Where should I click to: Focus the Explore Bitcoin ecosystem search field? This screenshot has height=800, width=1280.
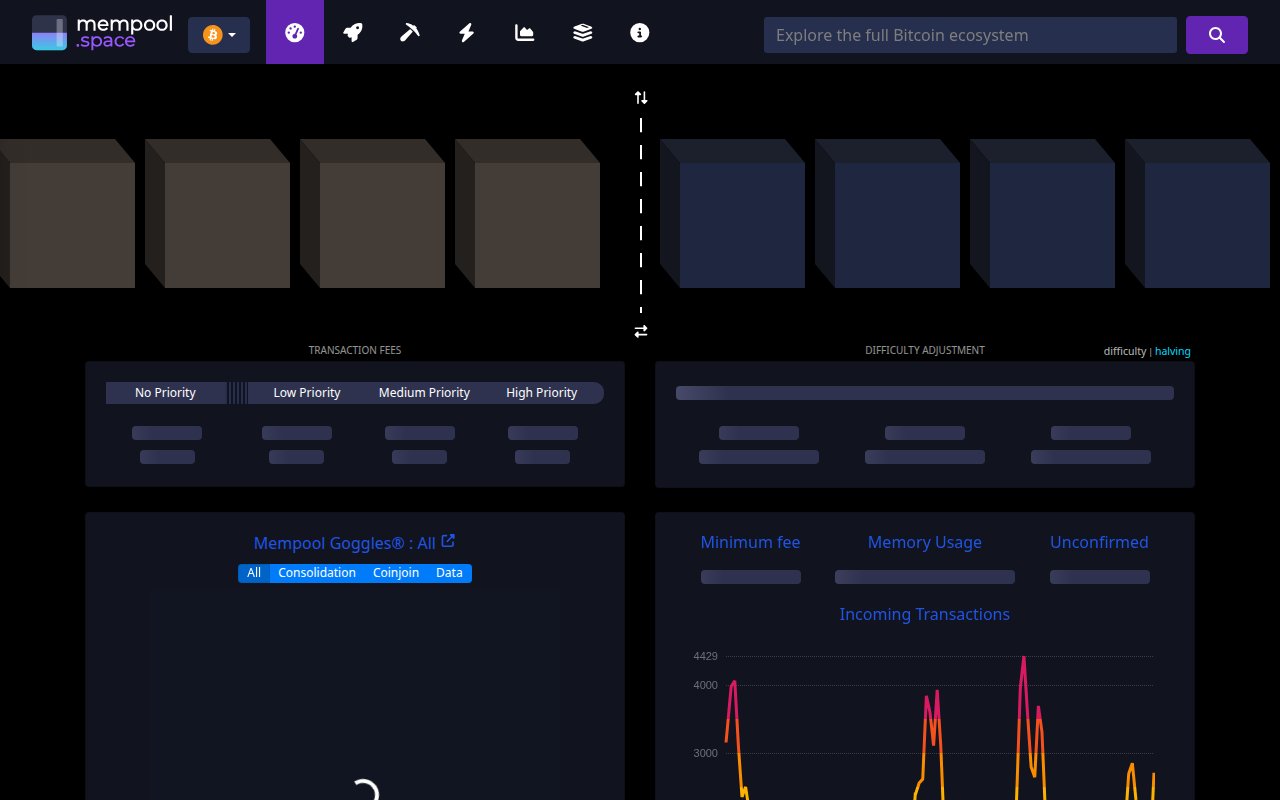click(969, 35)
